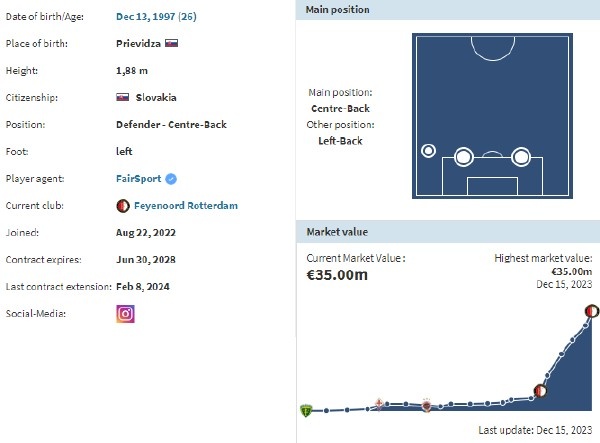
Task: Open the Feyenoord Rotterdam club link
Action: (186, 206)
